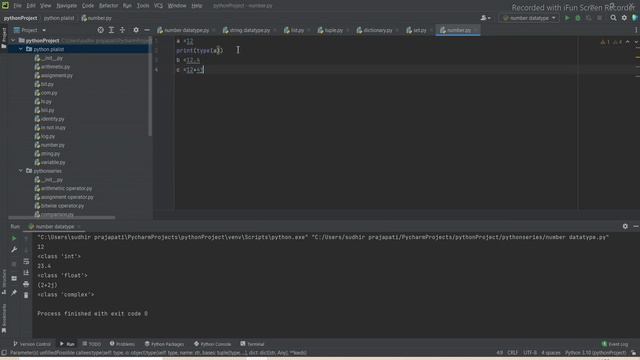Toggle soft-wrap in Run console
This screenshot has width=640, height=360.
pyautogui.click(x=26, y=261)
